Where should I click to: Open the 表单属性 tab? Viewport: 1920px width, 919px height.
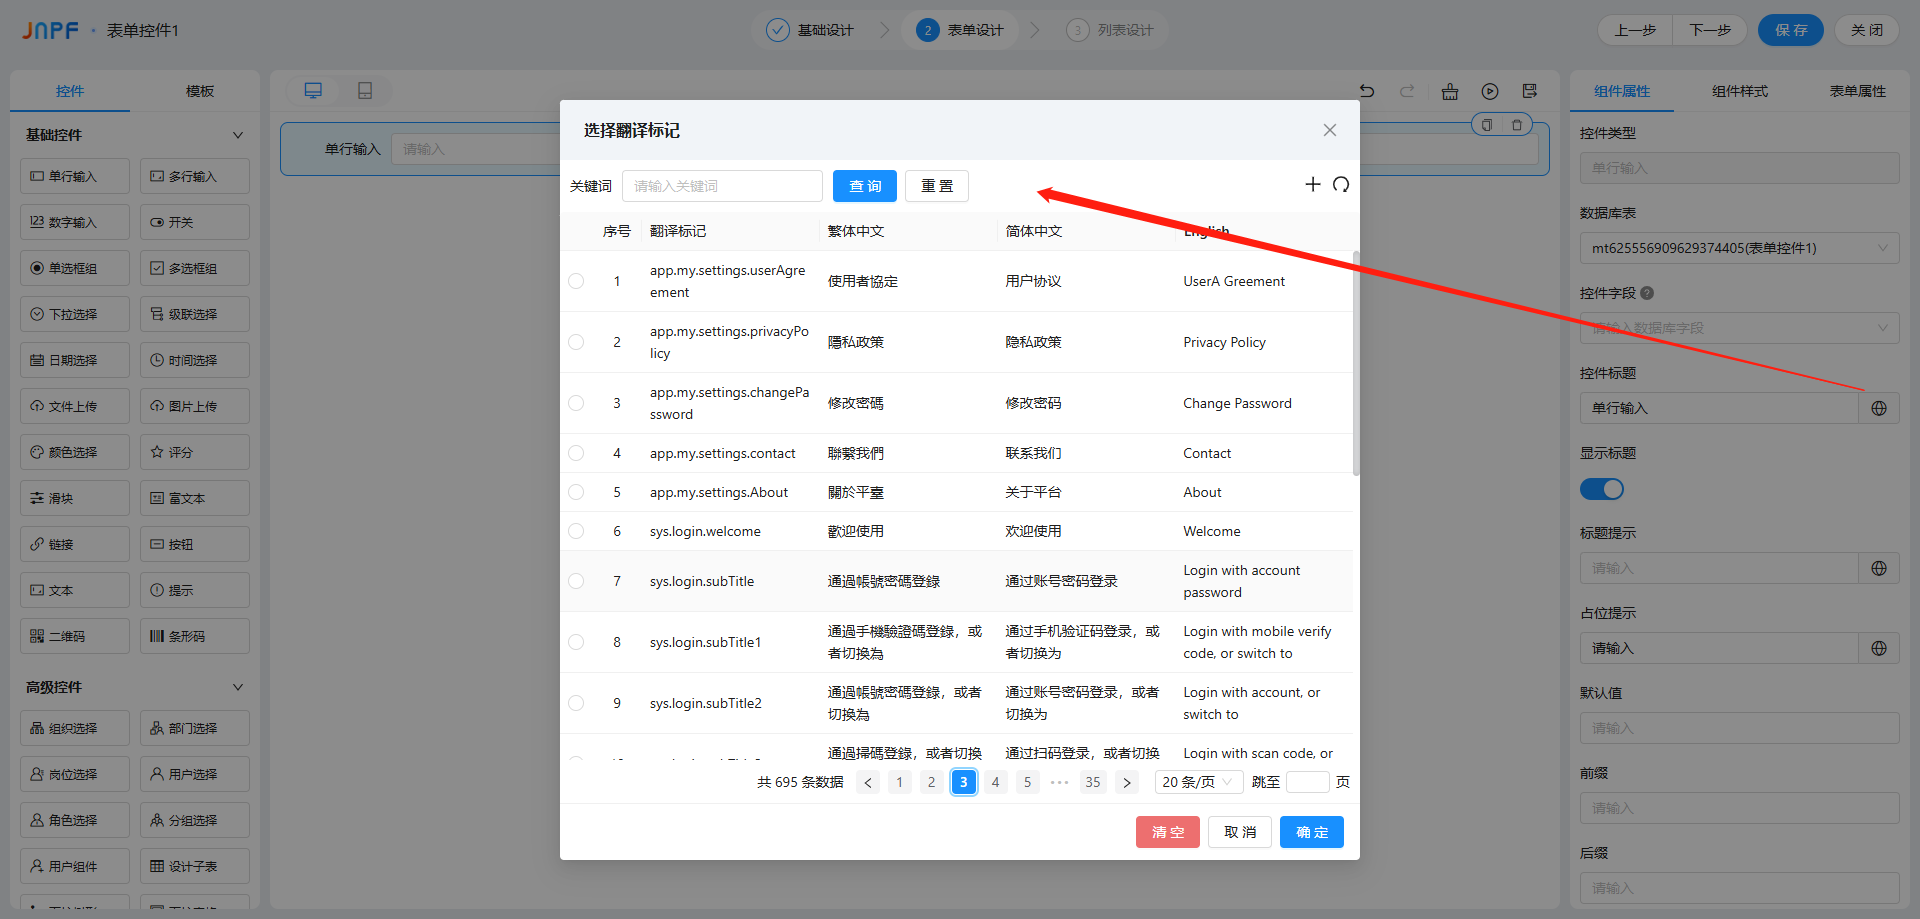[x=1858, y=91]
